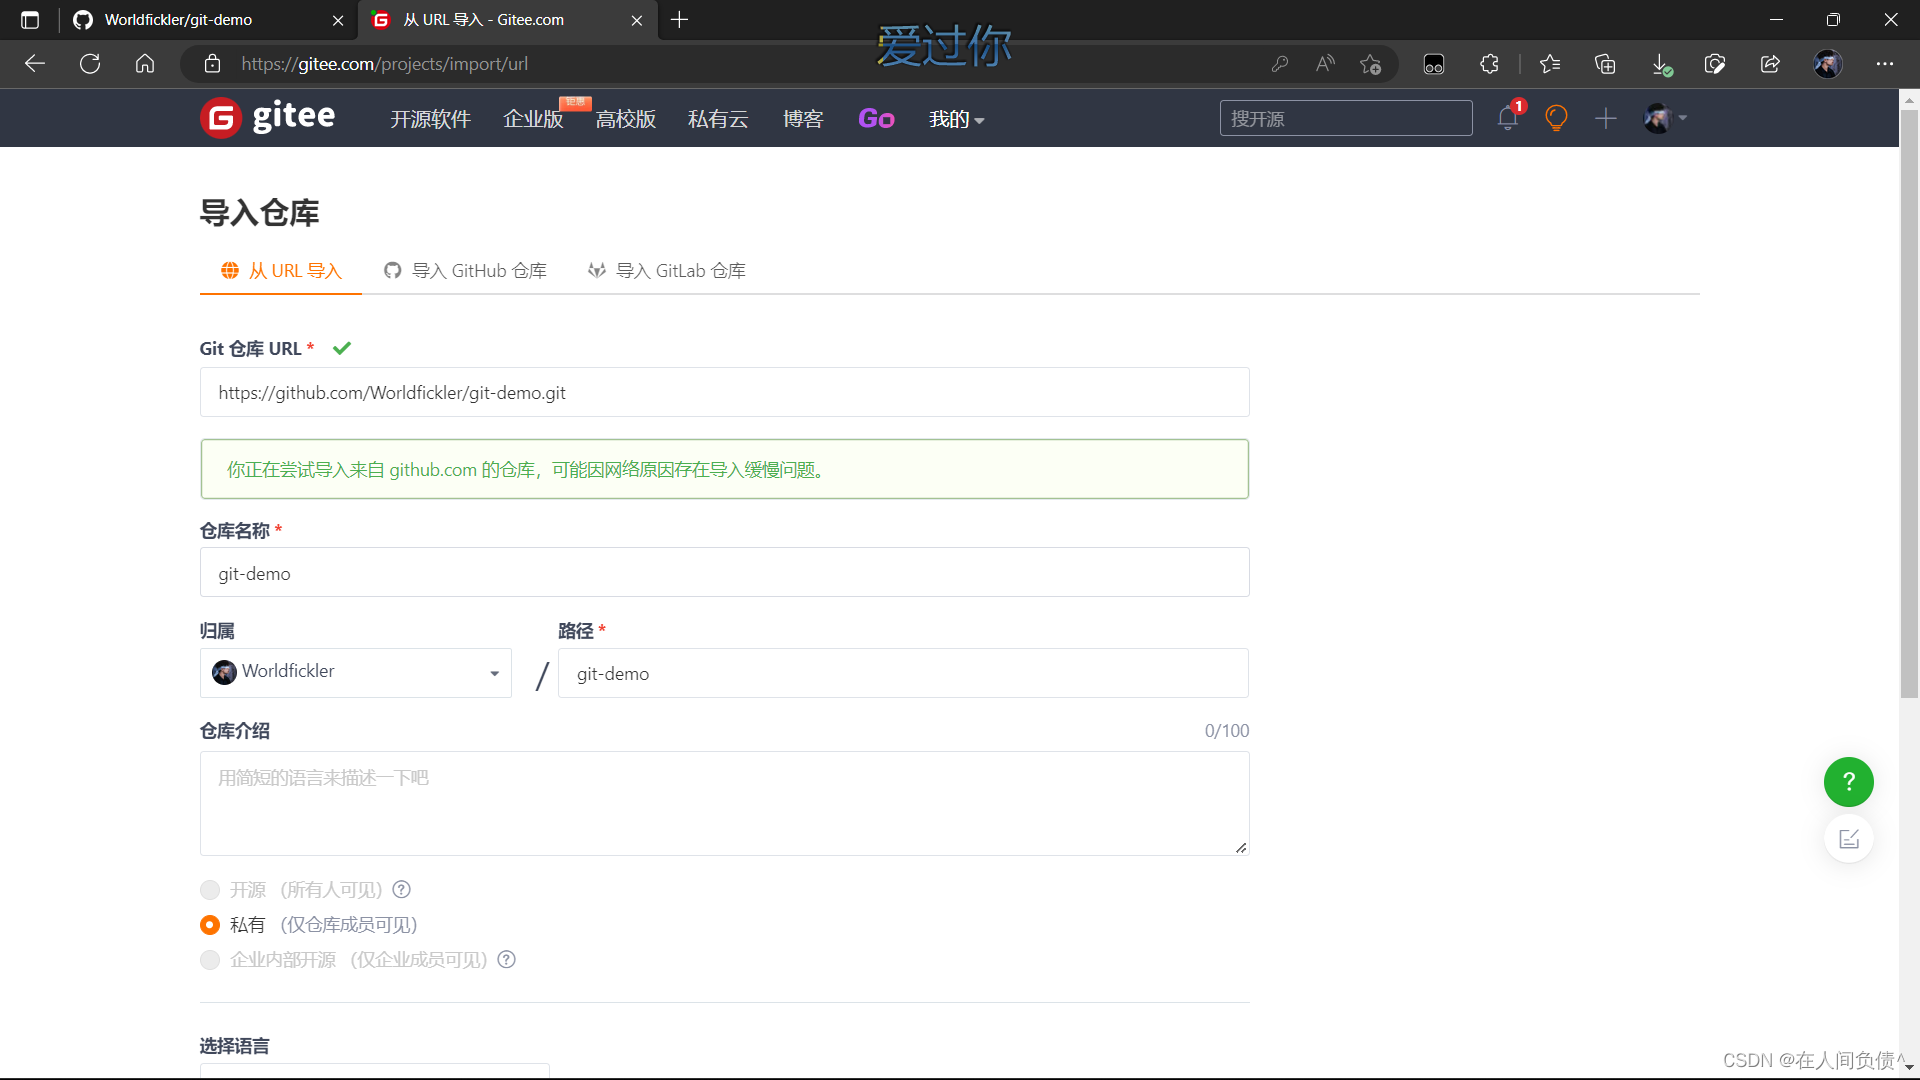This screenshot has height=1080, width=1920.
Task: Click the 路径 input field
Action: 903,673
